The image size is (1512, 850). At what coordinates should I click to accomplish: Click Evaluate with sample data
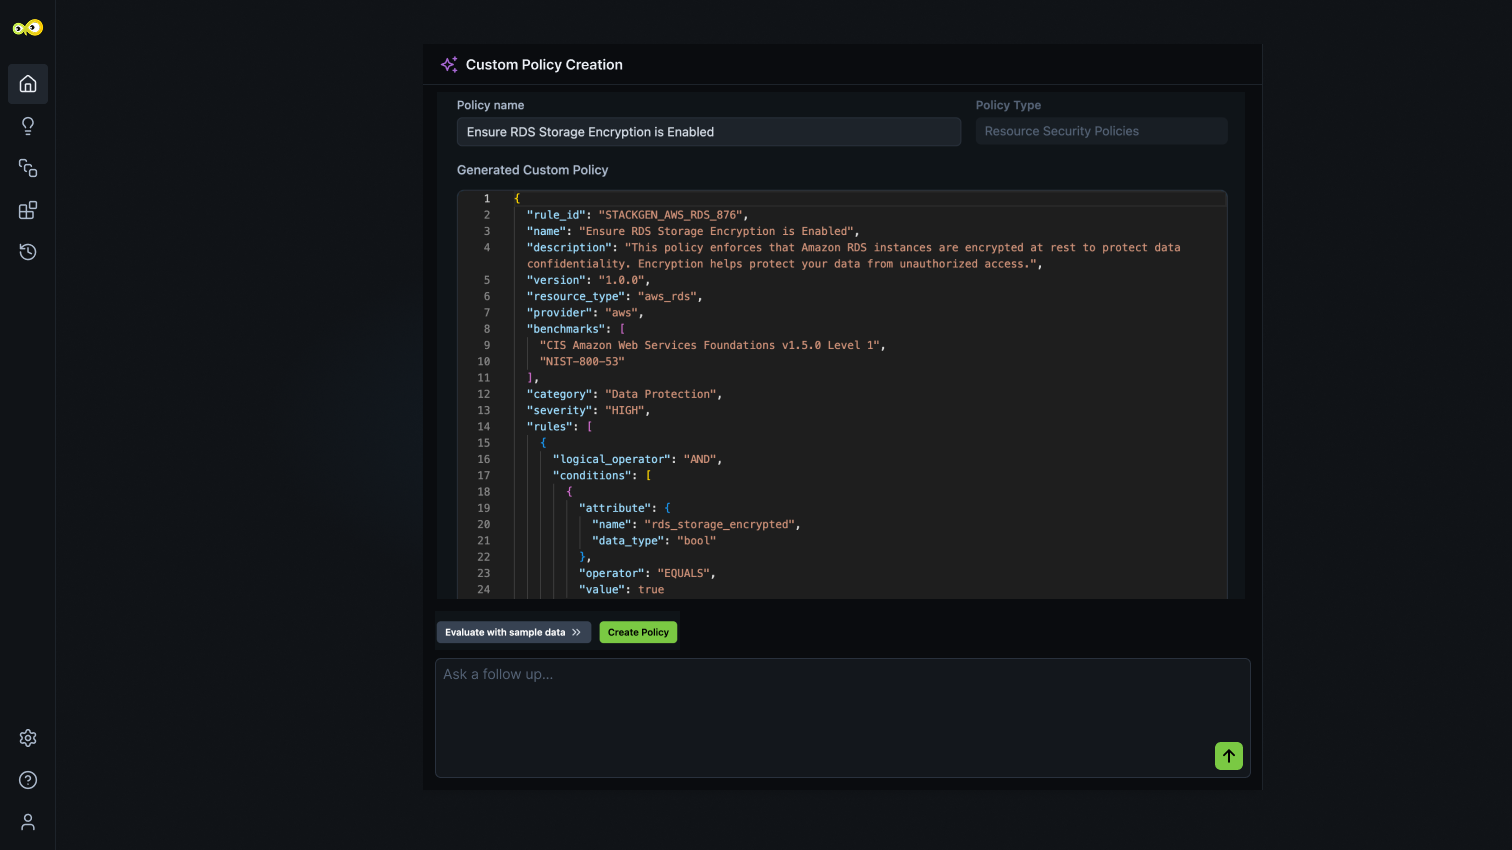tap(505, 632)
